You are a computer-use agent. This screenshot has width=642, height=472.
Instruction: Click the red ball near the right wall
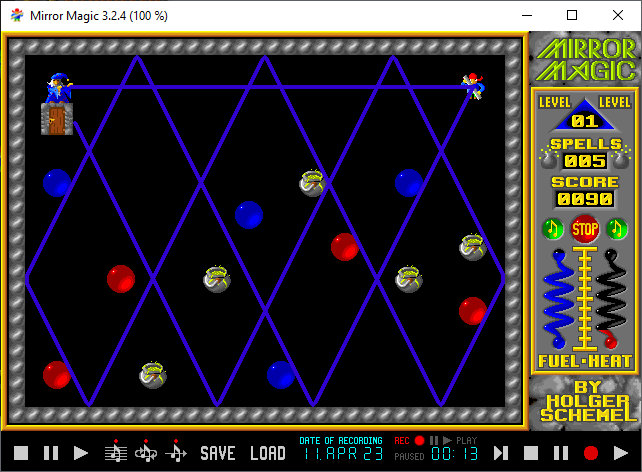click(472, 311)
